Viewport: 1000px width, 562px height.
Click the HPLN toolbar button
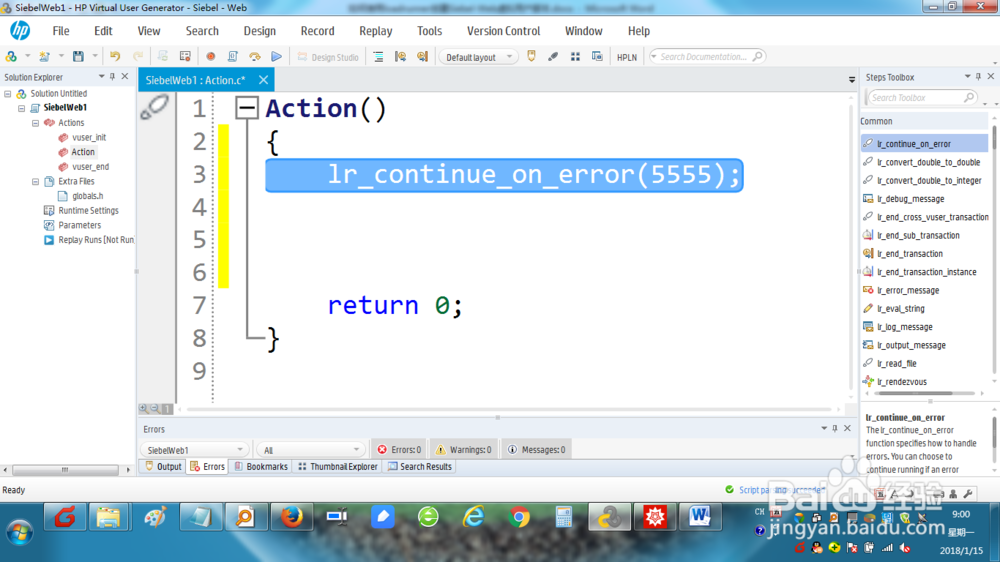point(627,57)
